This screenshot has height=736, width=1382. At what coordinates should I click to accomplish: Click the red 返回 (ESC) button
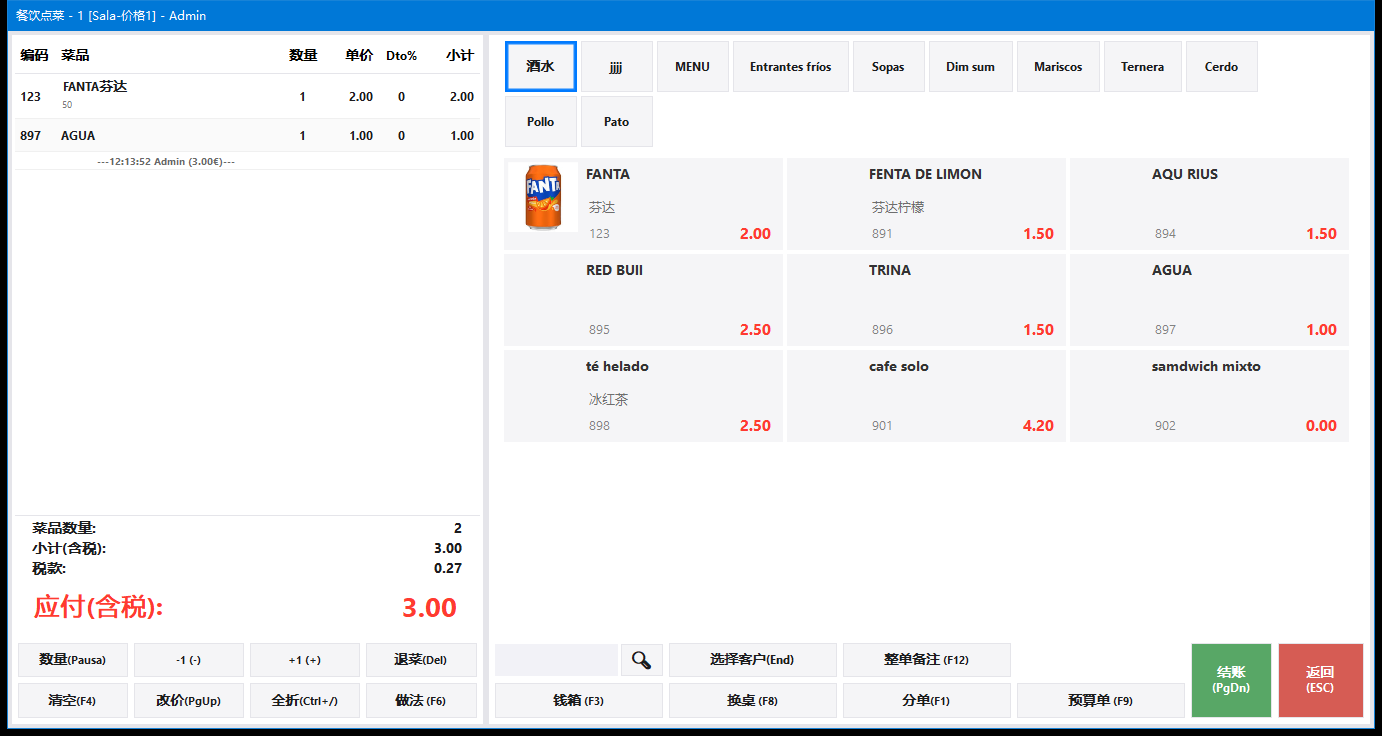[1320, 680]
